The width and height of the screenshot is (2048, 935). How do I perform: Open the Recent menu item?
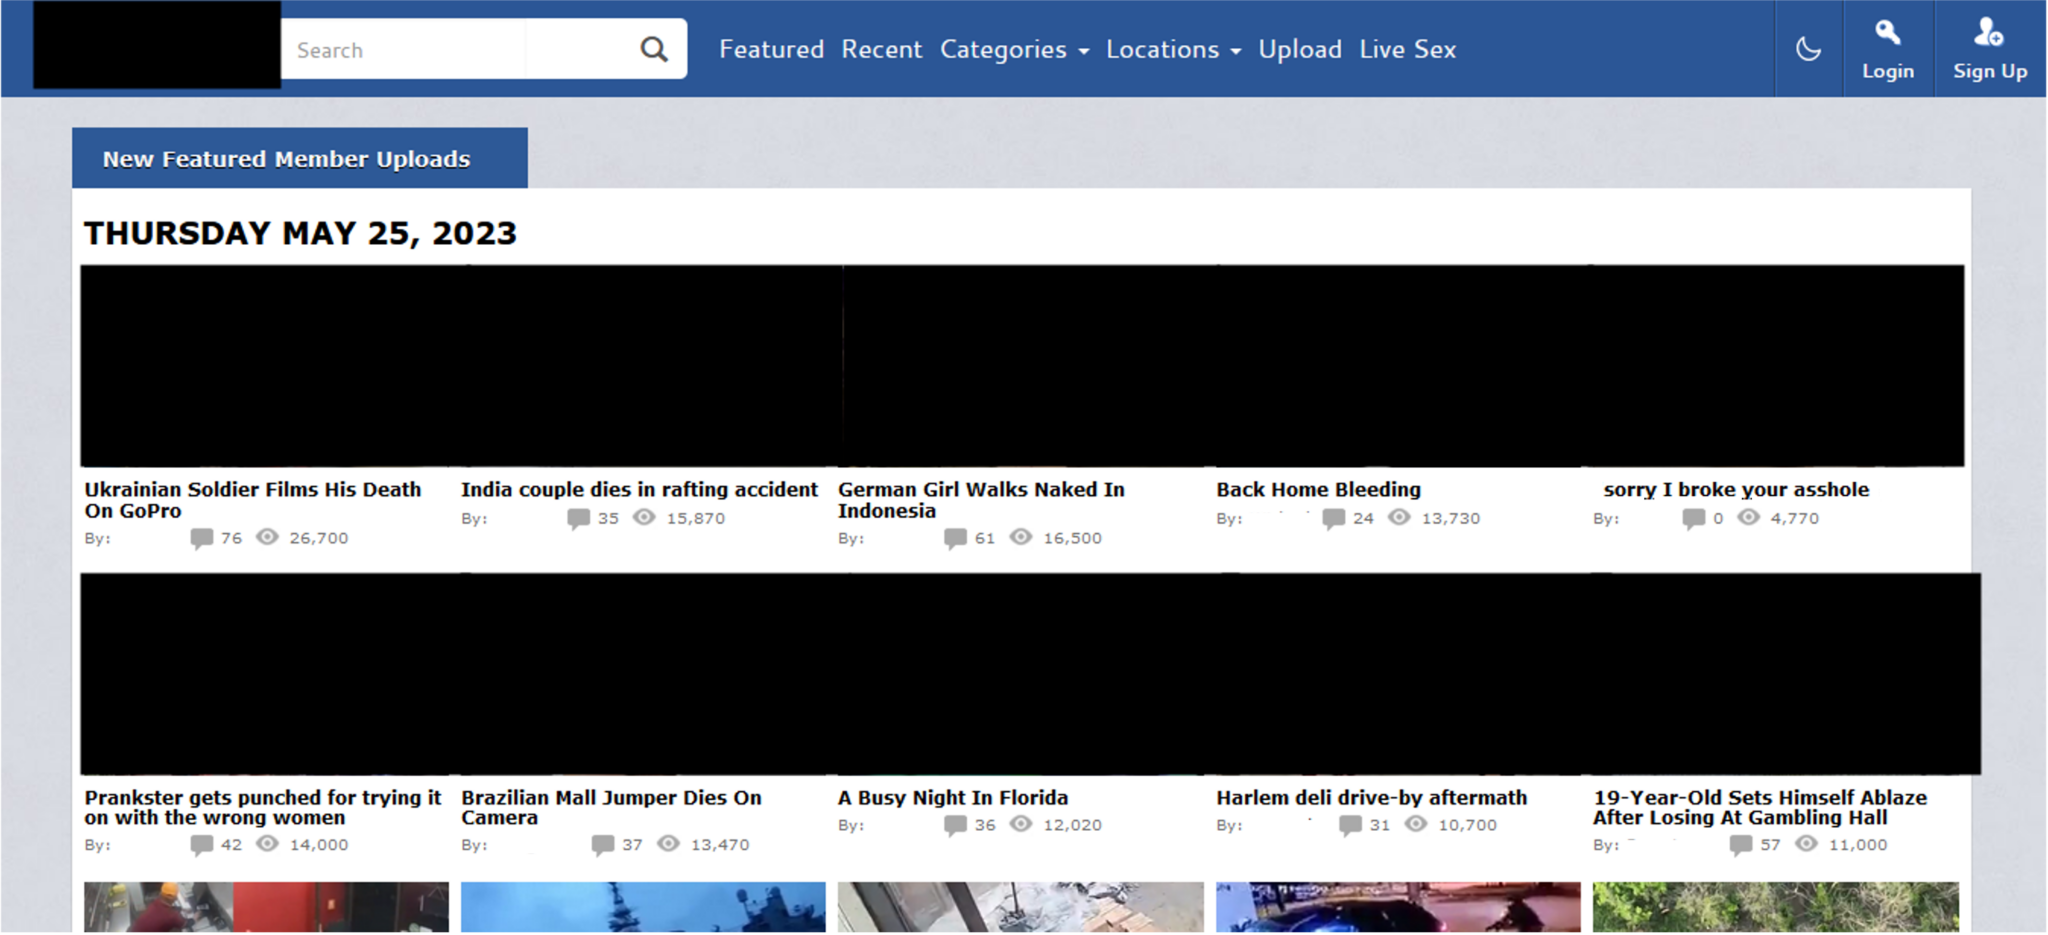click(881, 49)
